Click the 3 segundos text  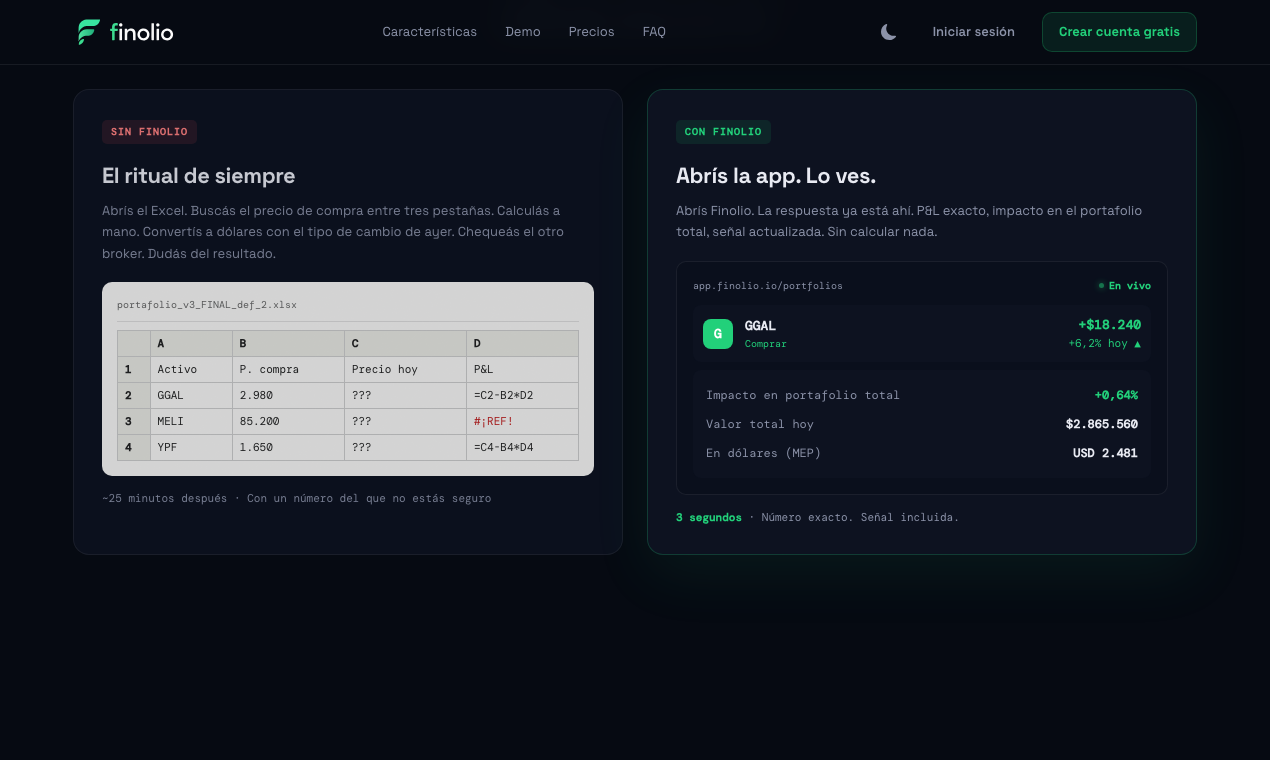(709, 518)
